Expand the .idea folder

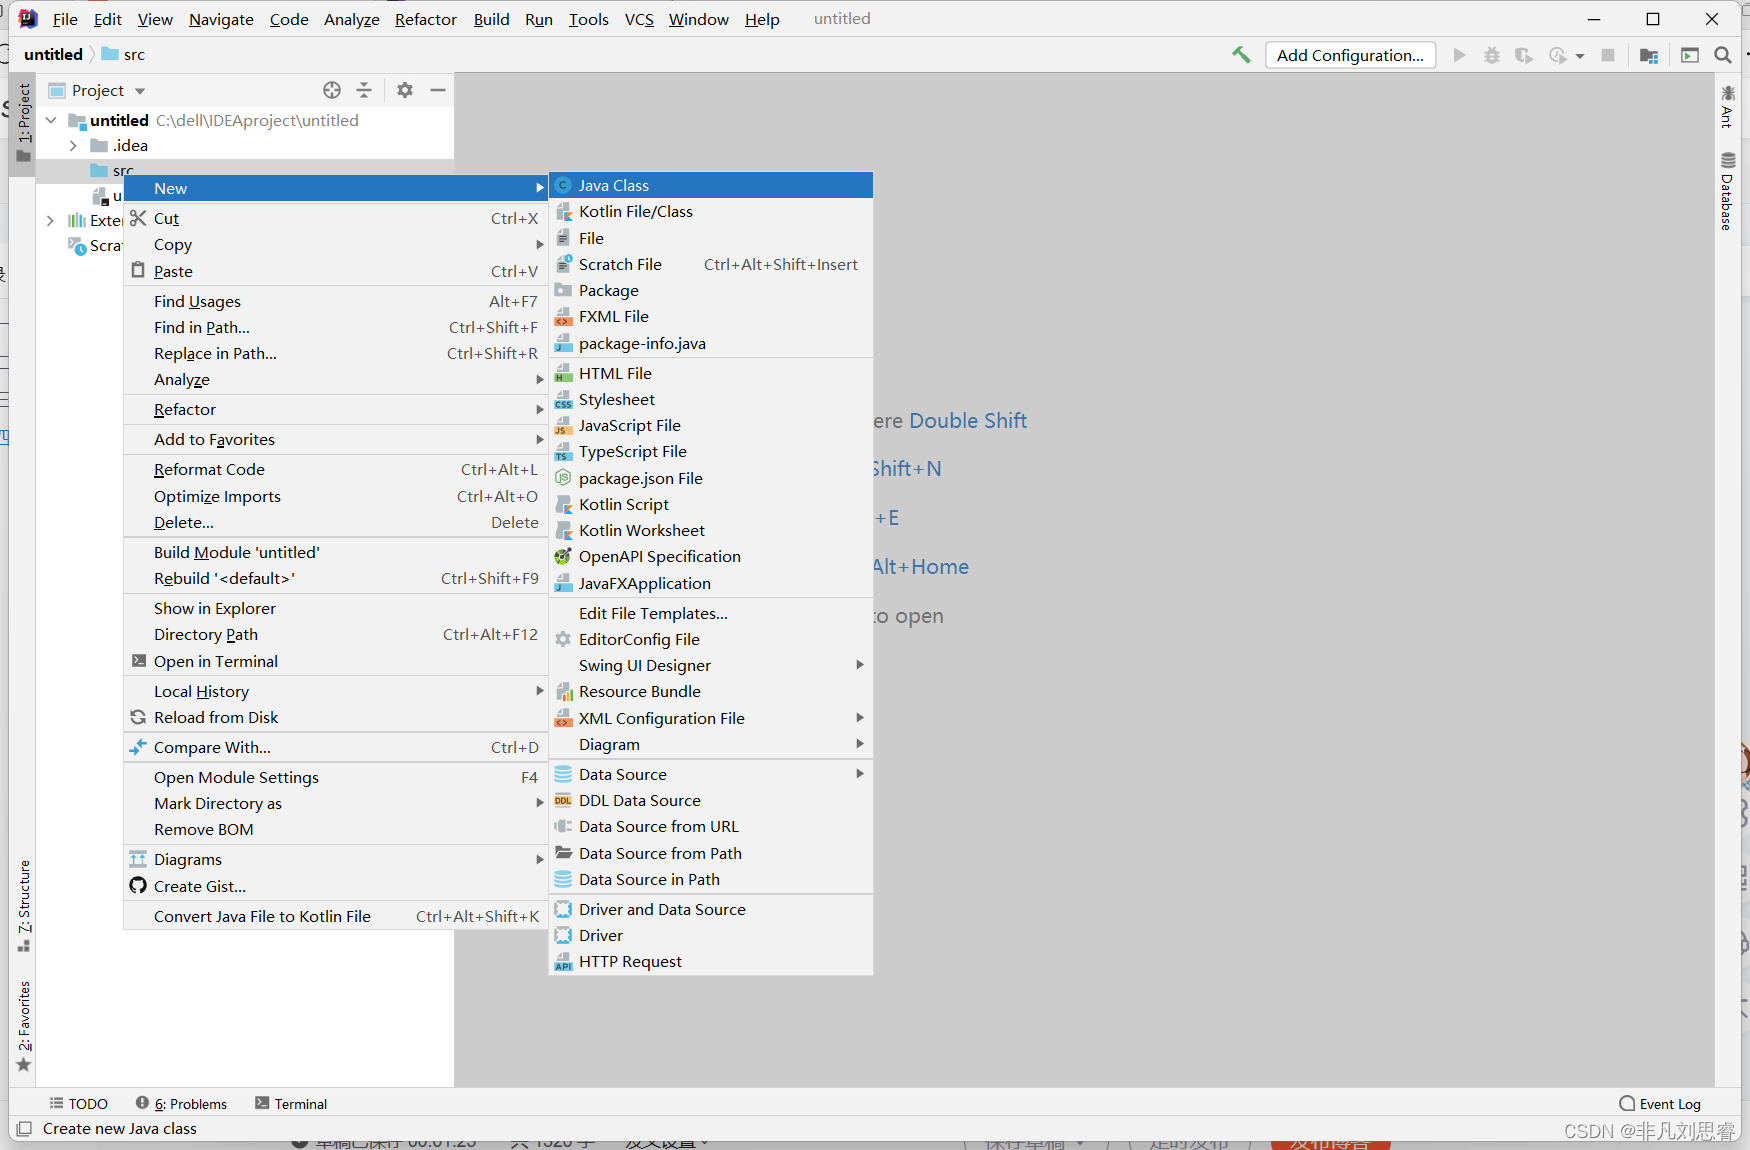(73, 146)
